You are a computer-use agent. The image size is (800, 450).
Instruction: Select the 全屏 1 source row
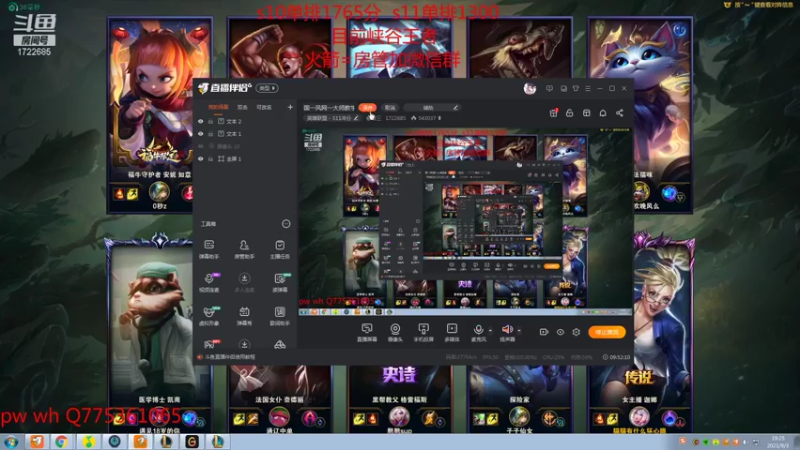[x=245, y=159]
